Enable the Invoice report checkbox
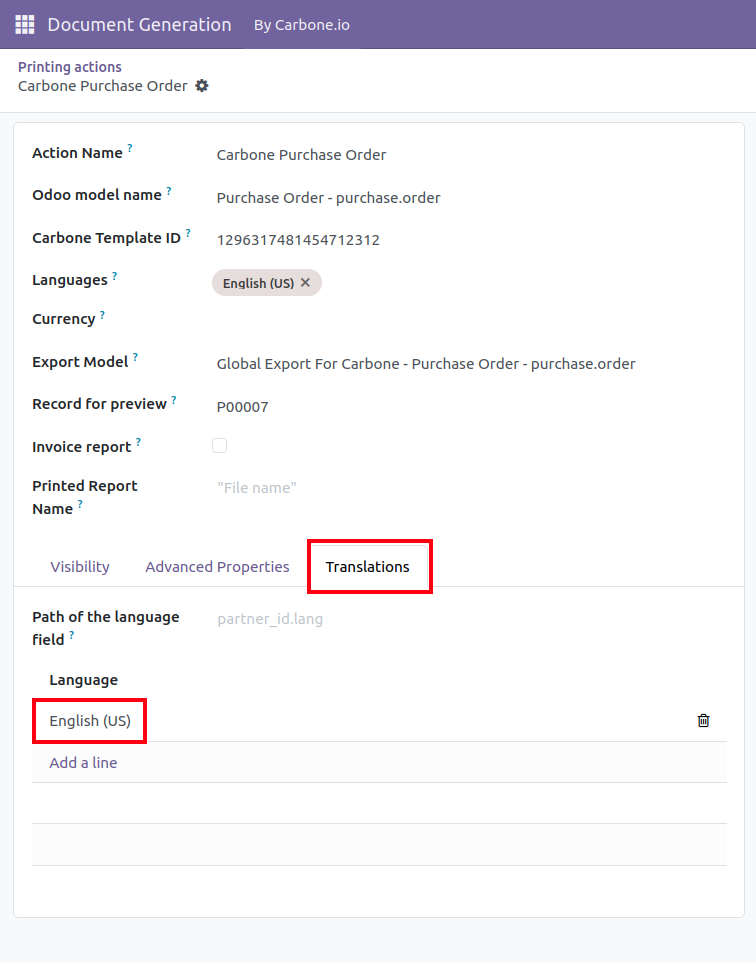 [x=219, y=445]
